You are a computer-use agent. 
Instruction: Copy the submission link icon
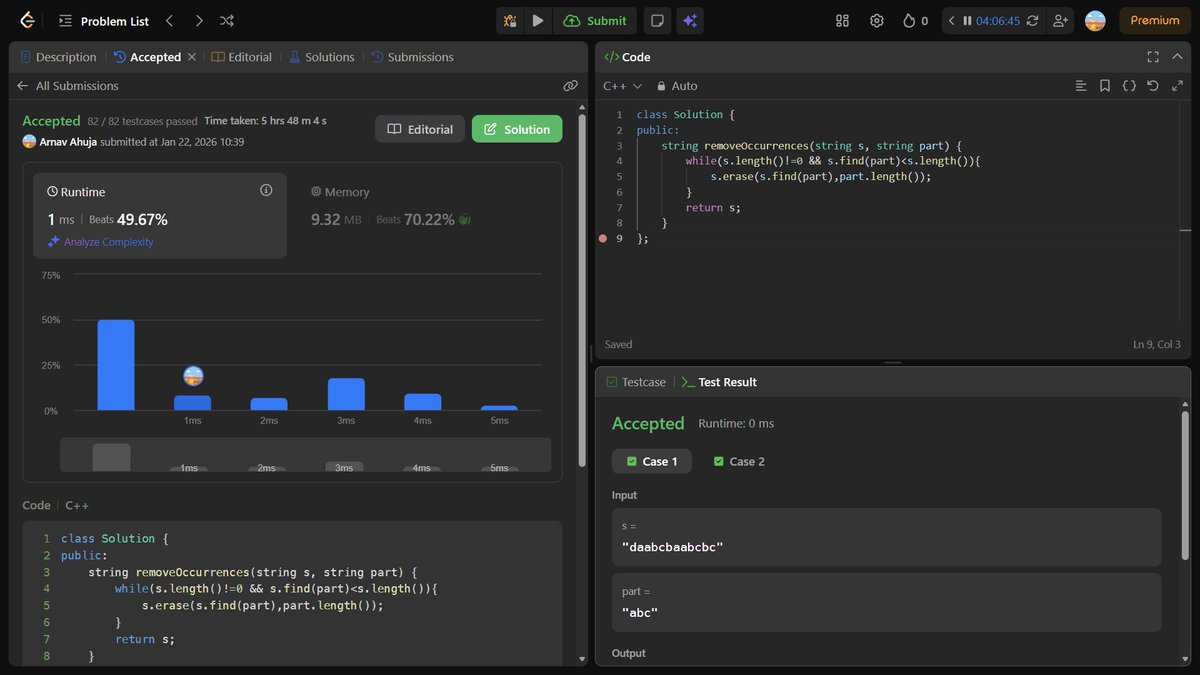[570, 86]
